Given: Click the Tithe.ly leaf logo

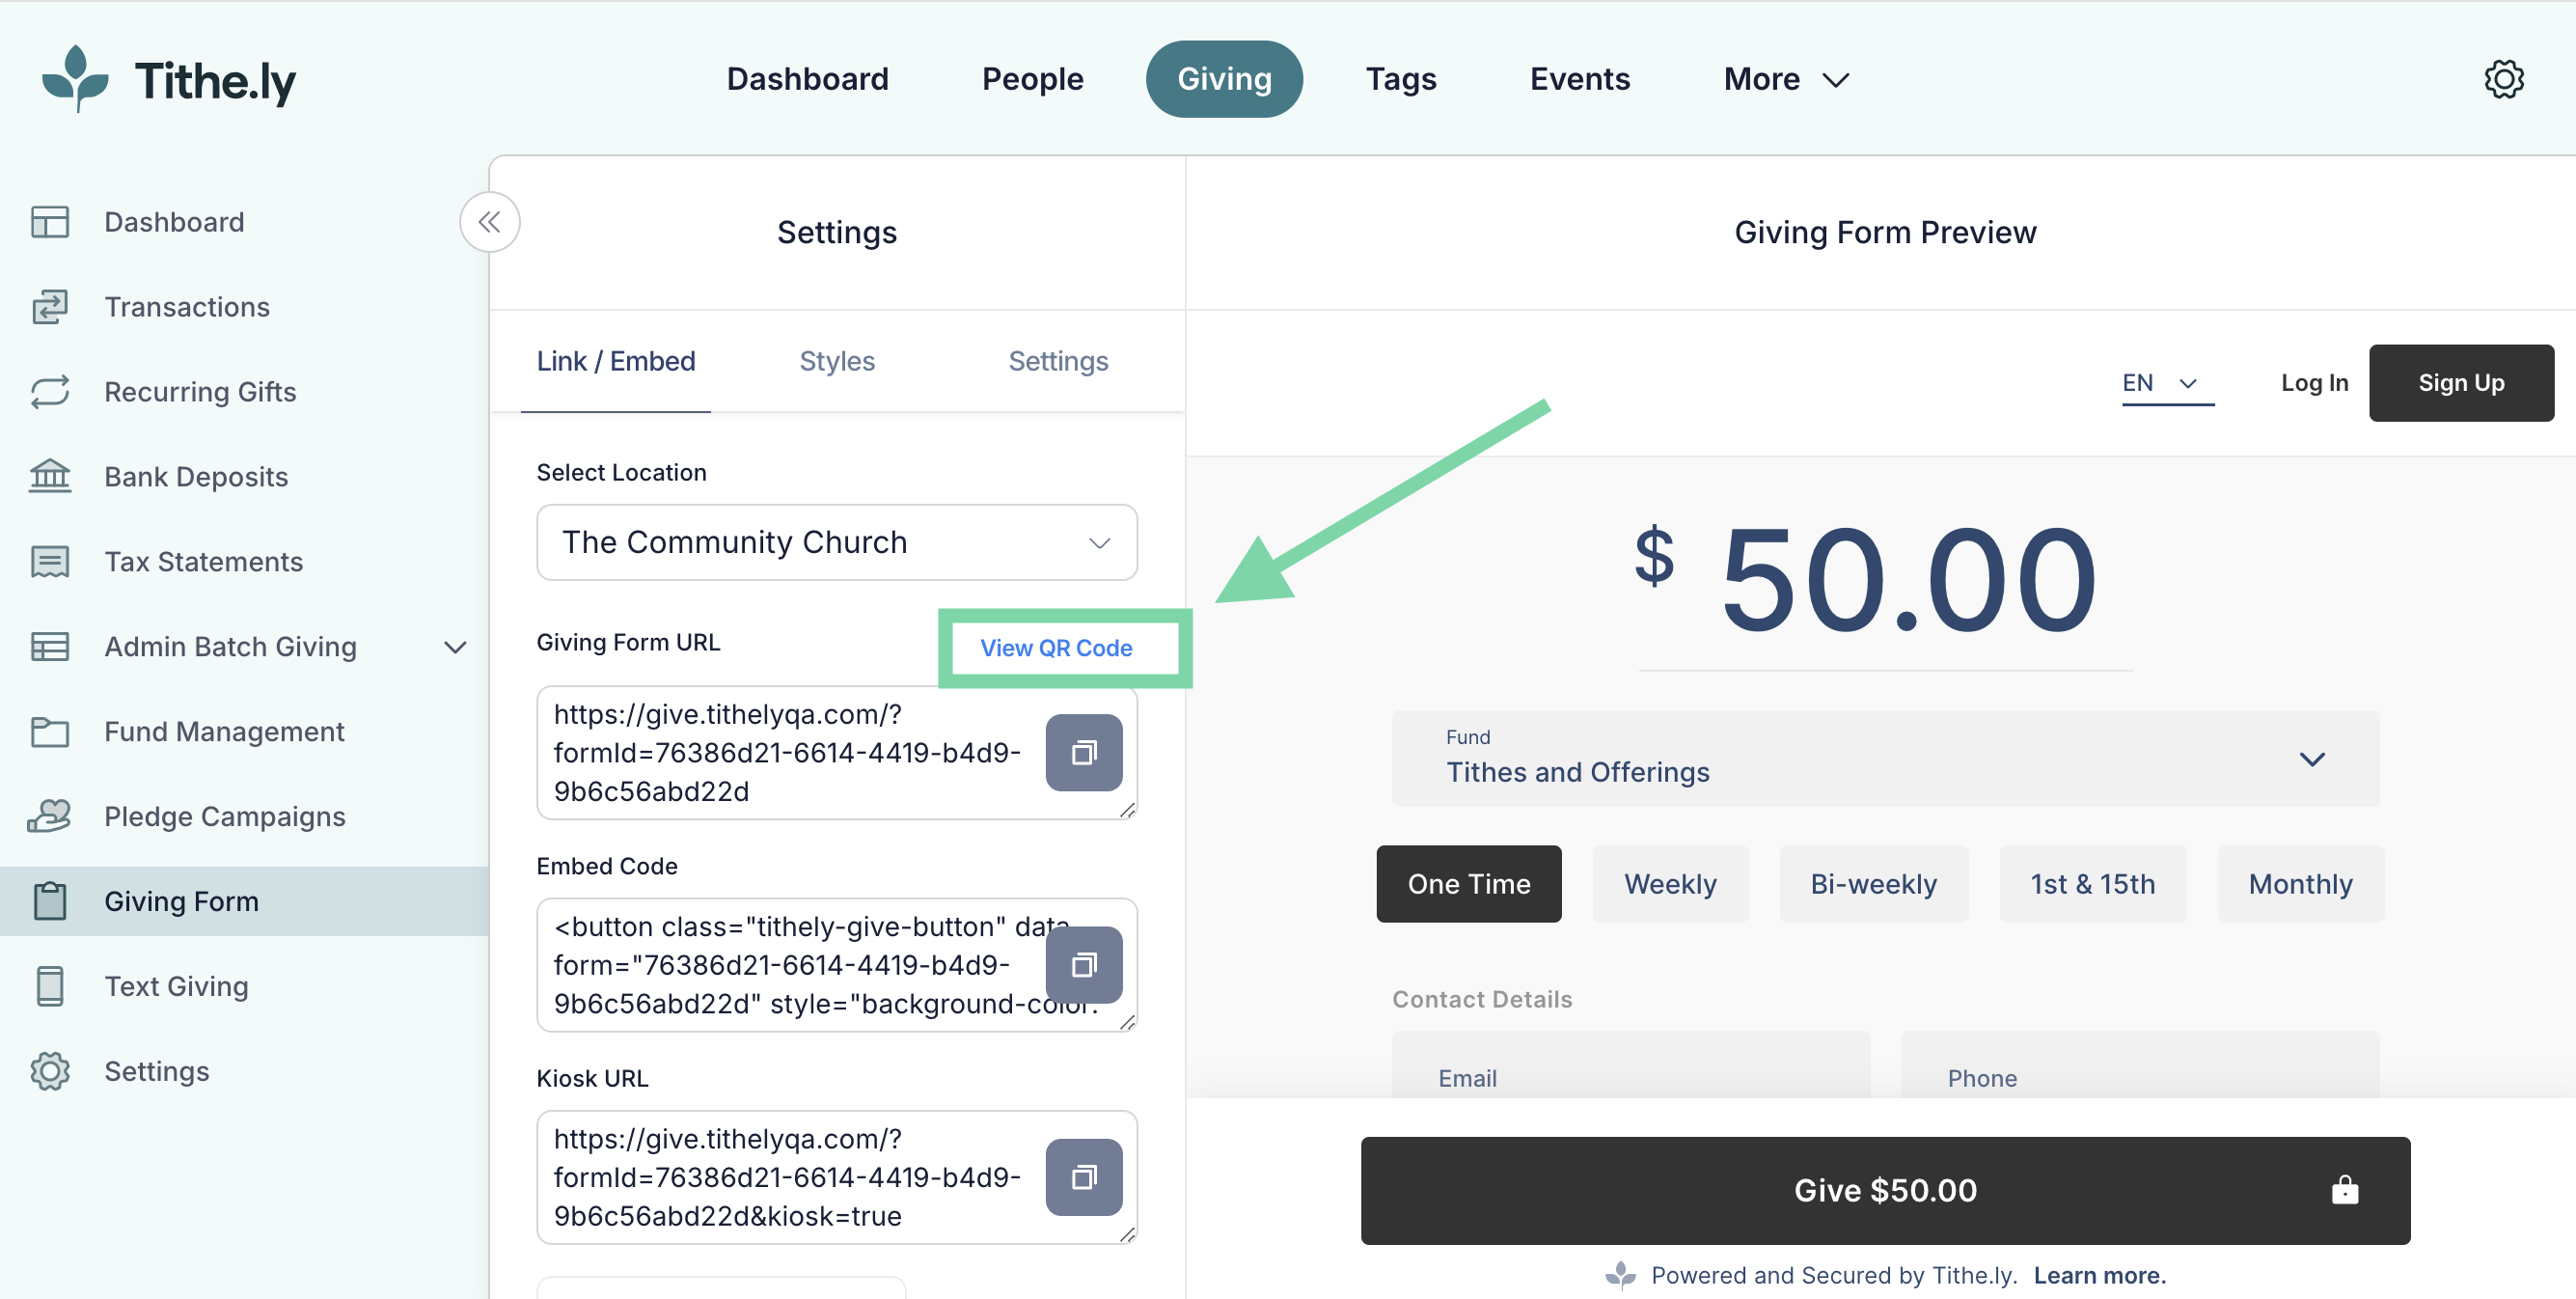Looking at the screenshot, I should point(75,79).
